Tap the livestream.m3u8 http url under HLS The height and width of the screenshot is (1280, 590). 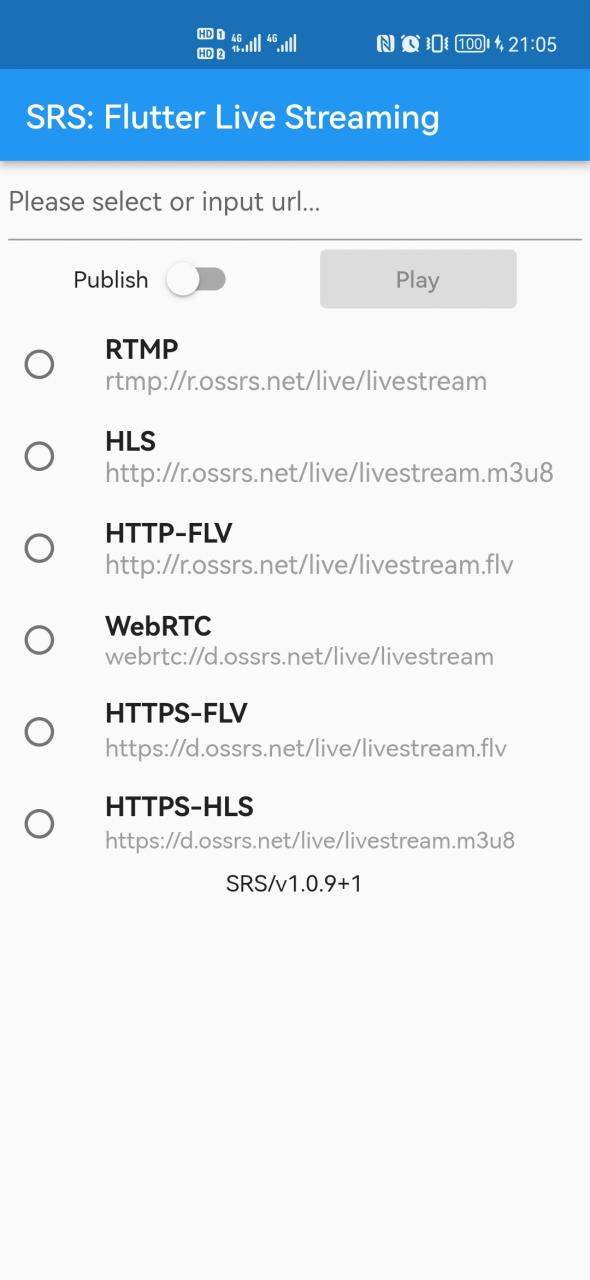[x=329, y=473]
